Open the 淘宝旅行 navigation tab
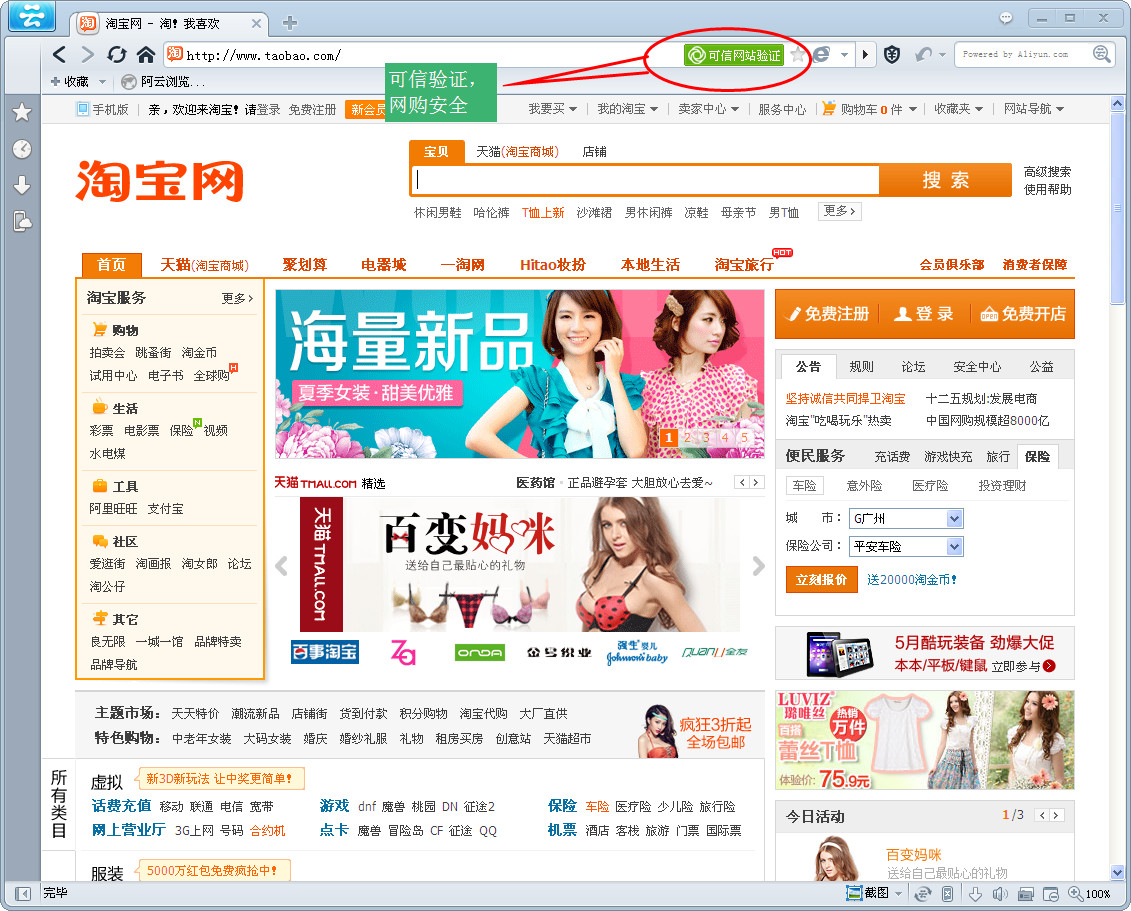1131x911 pixels. [x=744, y=265]
